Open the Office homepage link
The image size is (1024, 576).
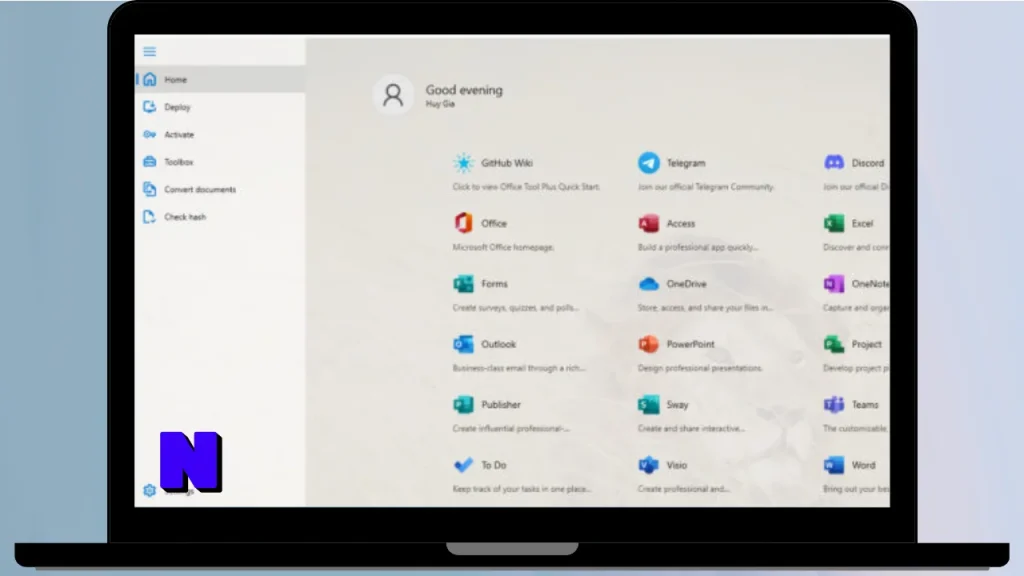click(494, 223)
